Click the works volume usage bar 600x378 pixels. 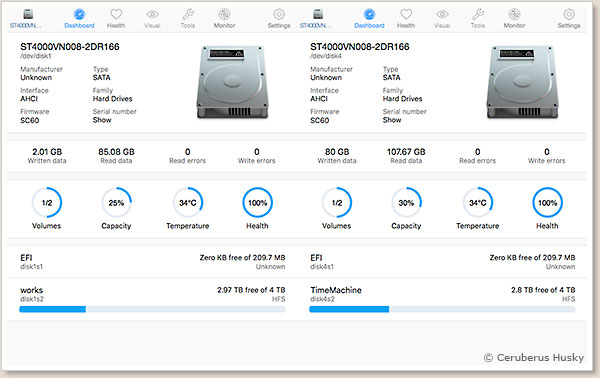152,309
